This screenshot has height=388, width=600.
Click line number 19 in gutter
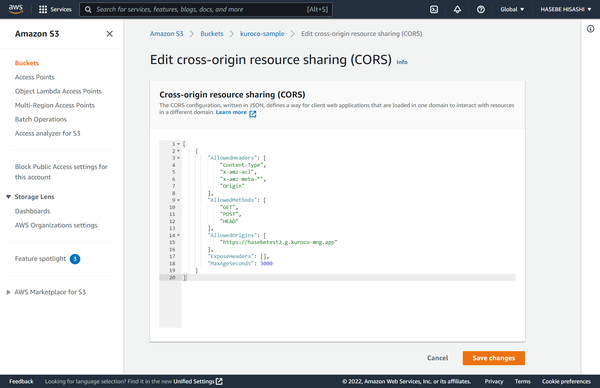tap(172, 271)
